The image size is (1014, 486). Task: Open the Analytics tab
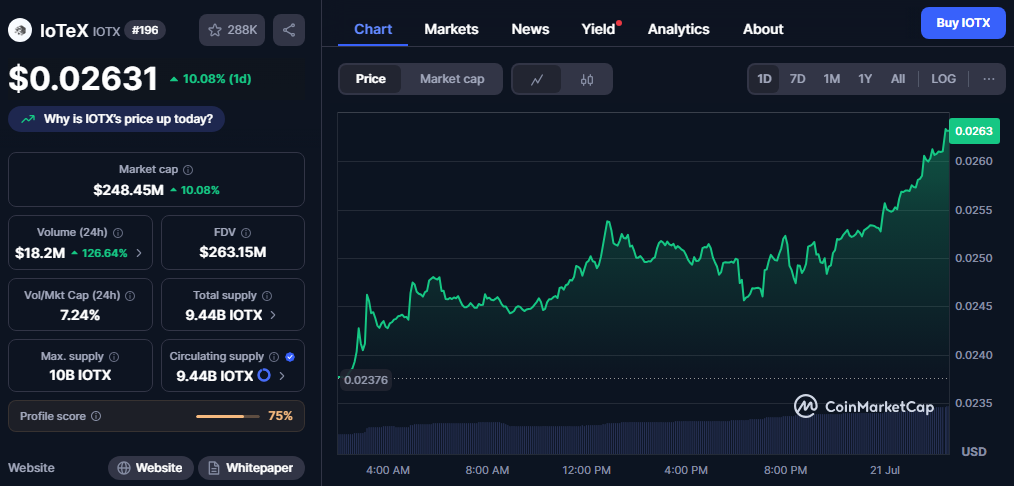(x=678, y=29)
